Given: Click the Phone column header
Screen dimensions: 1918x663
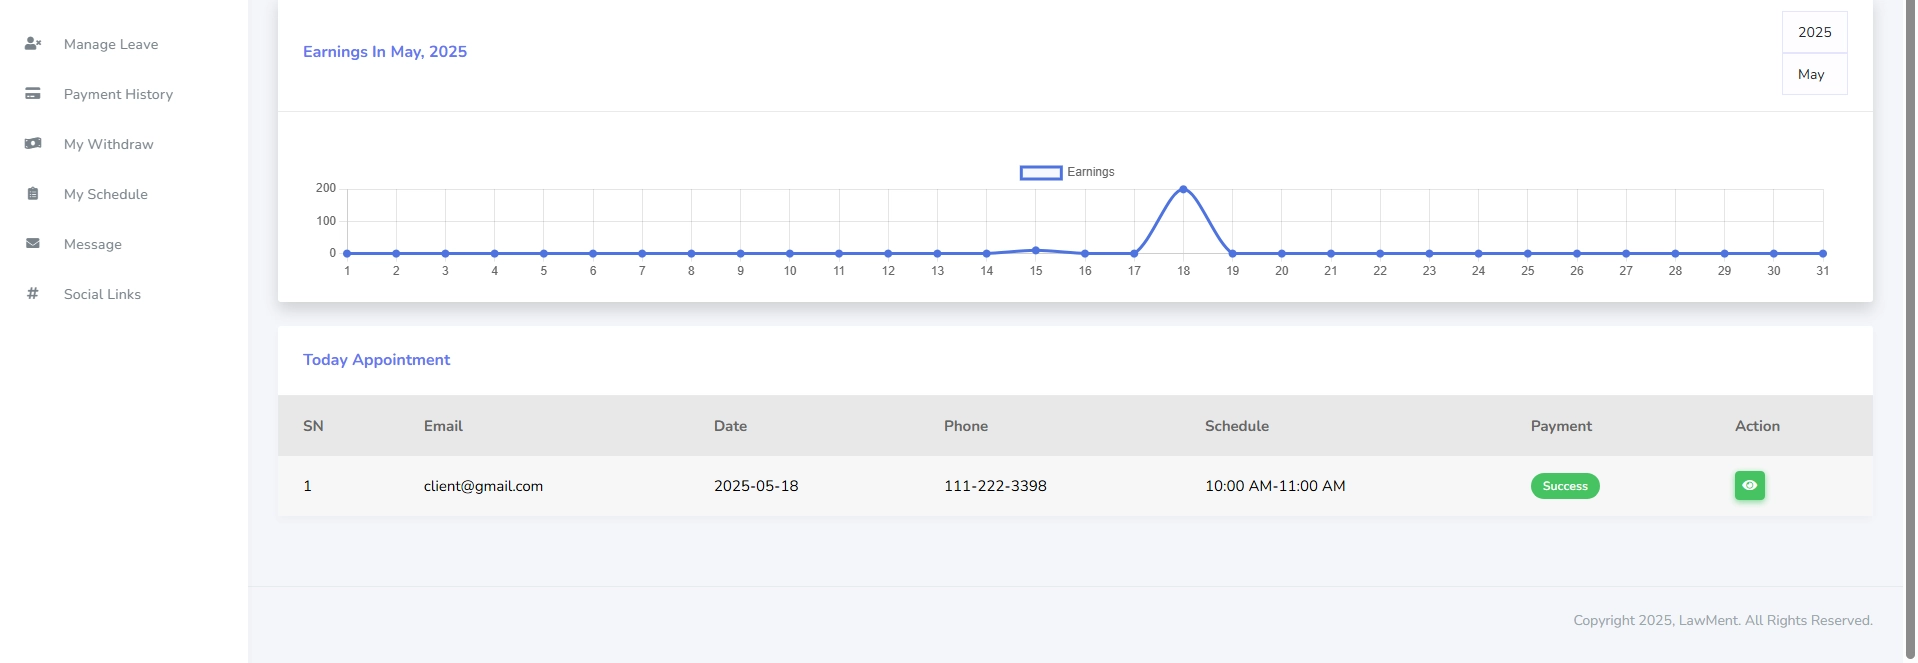Looking at the screenshot, I should (966, 426).
